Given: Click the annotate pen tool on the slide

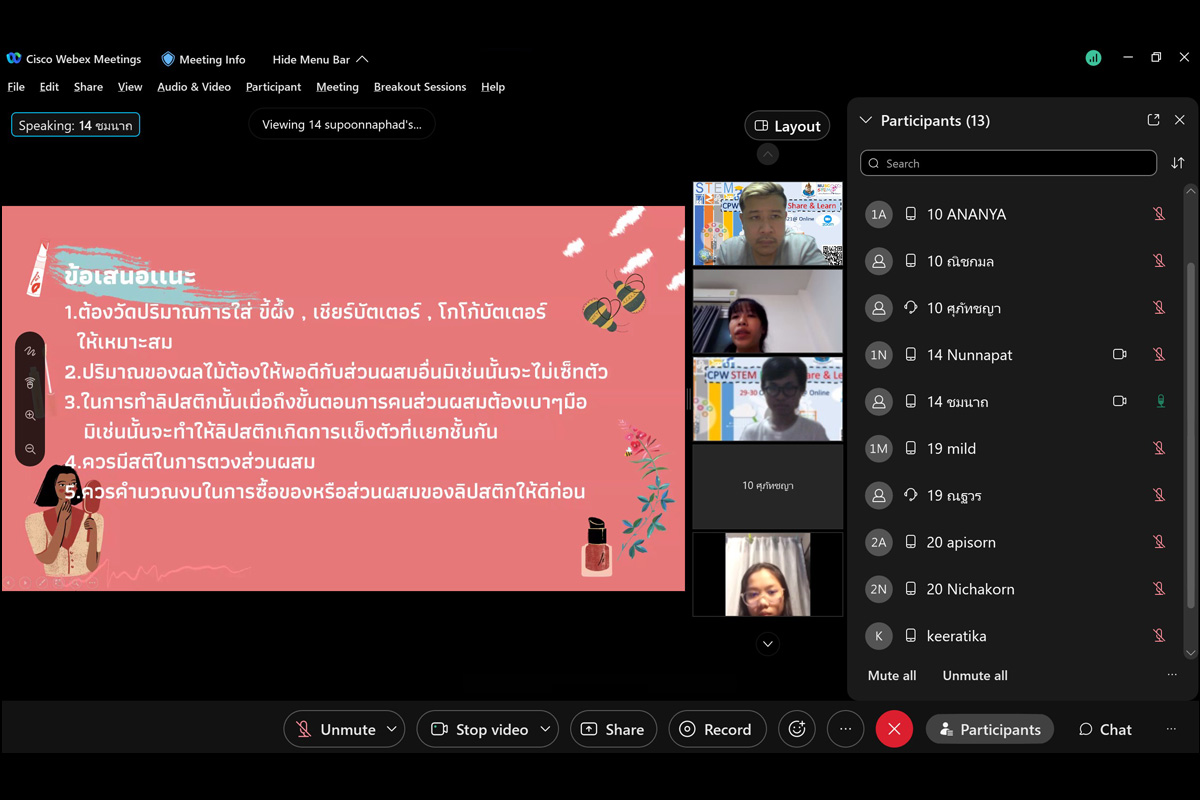Looking at the screenshot, I should point(30,352).
